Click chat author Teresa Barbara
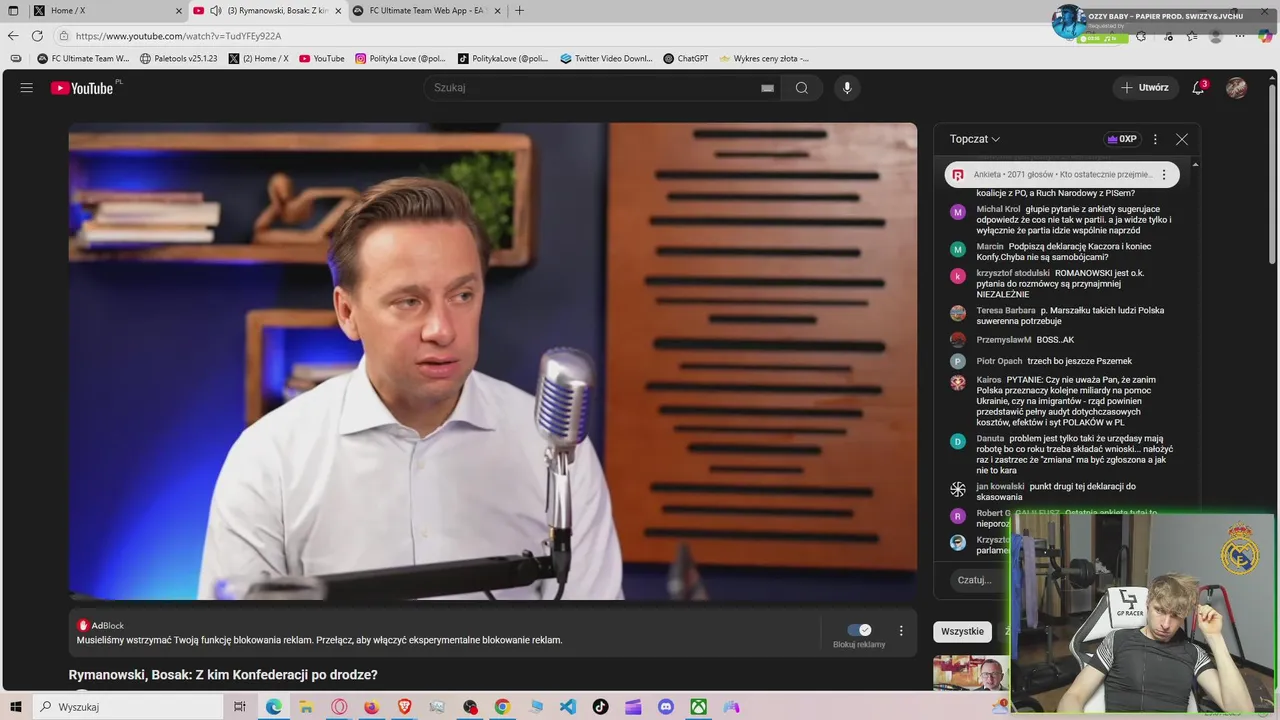 [x=1006, y=311]
